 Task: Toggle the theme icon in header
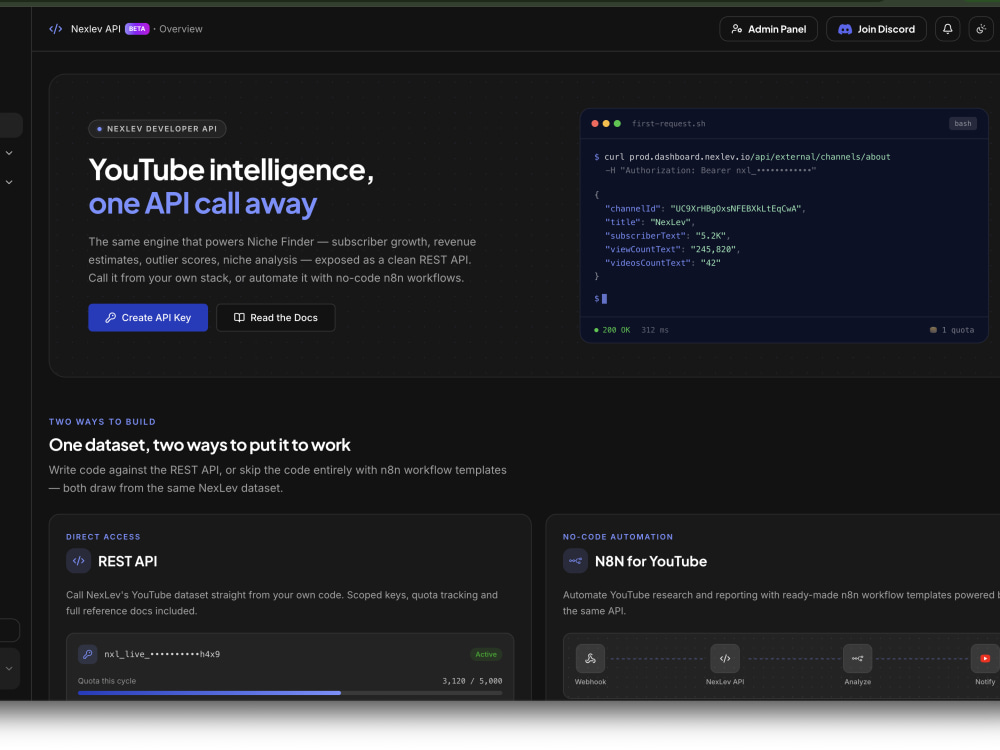[x=982, y=29]
